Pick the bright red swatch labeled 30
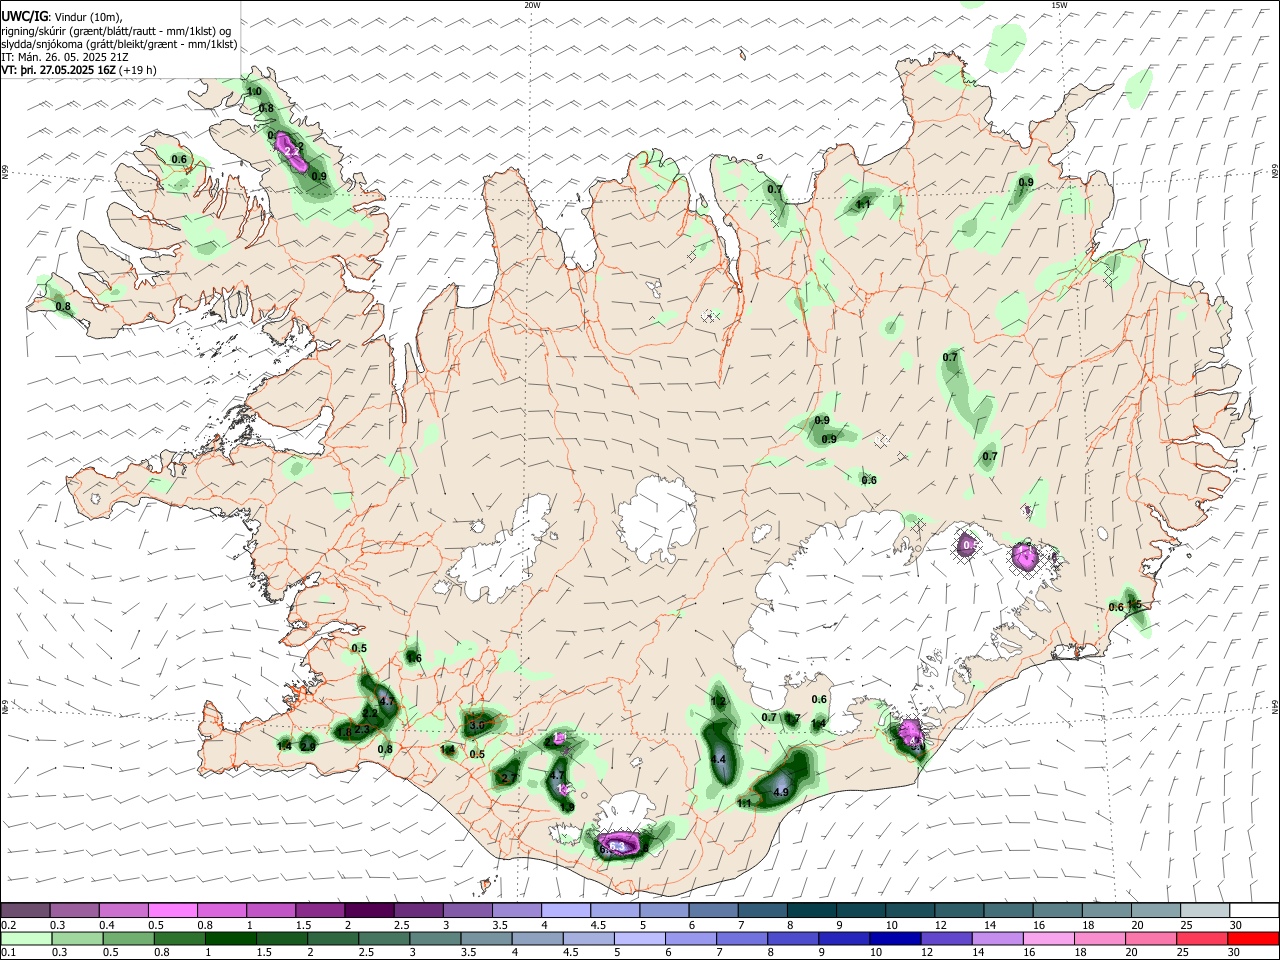Screen dimensions: 1280x960 click(1253, 938)
